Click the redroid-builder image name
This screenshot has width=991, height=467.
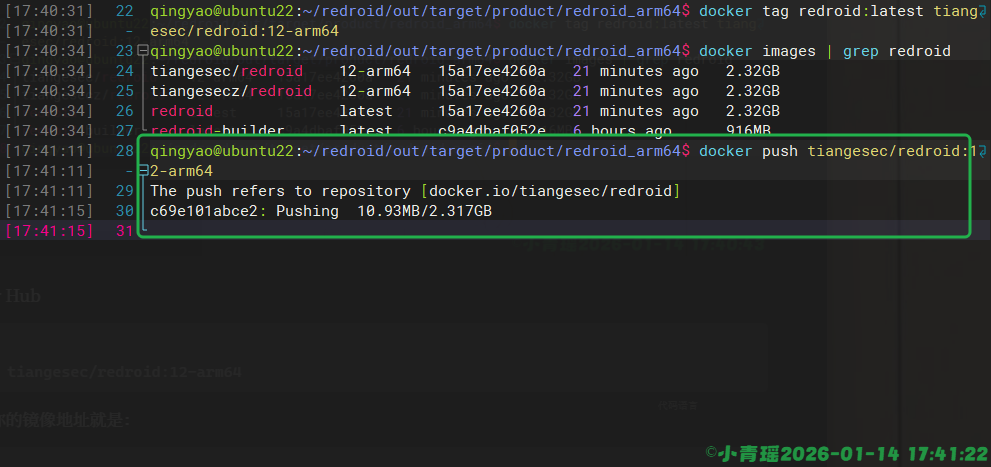tap(217, 131)
